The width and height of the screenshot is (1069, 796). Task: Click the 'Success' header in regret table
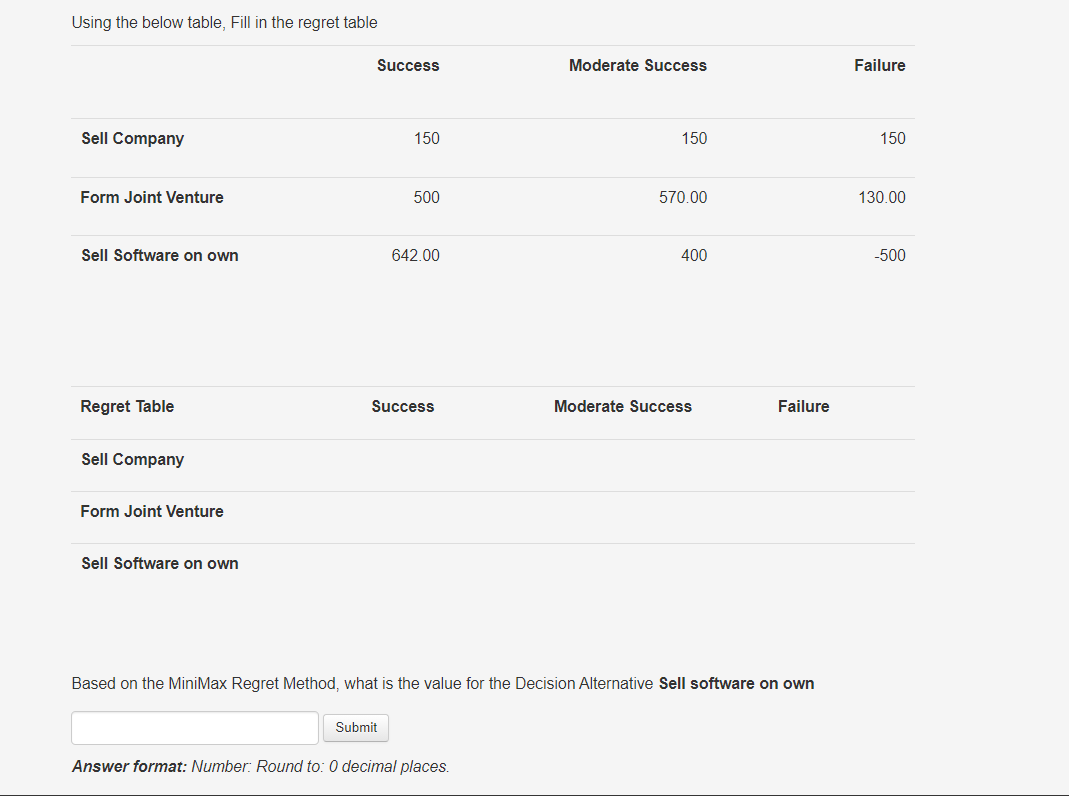click(x=402, y=407)
